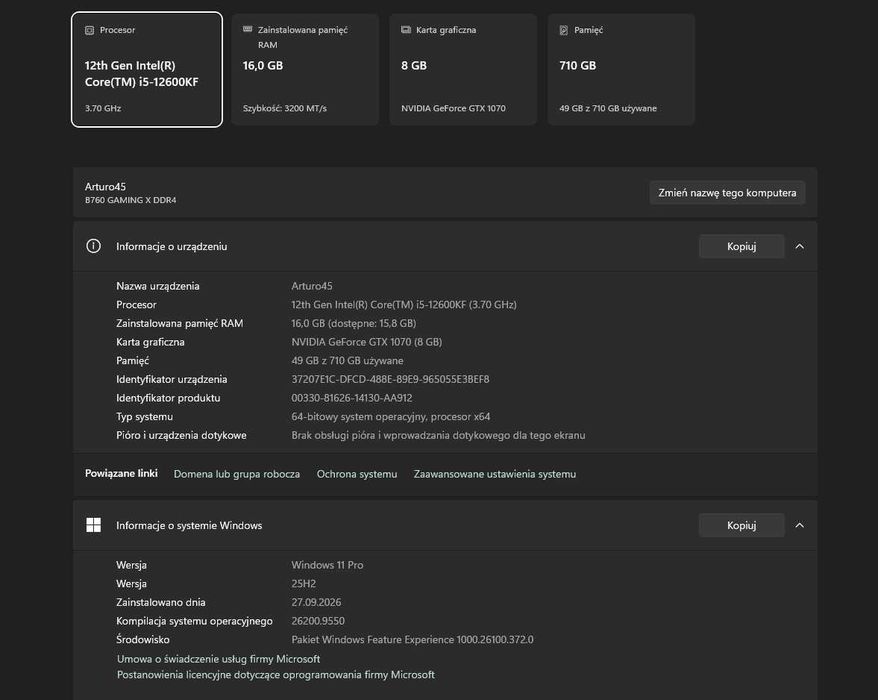
Task: Click the Informacje o urządzeniu header text
Action: click(171, 246)
